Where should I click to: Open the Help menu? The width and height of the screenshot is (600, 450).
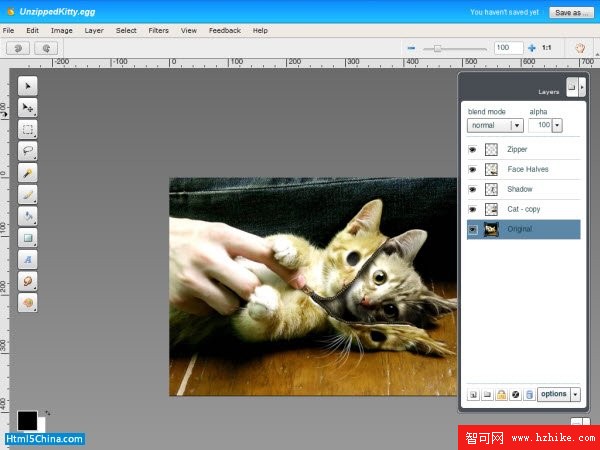coord(260,31)
